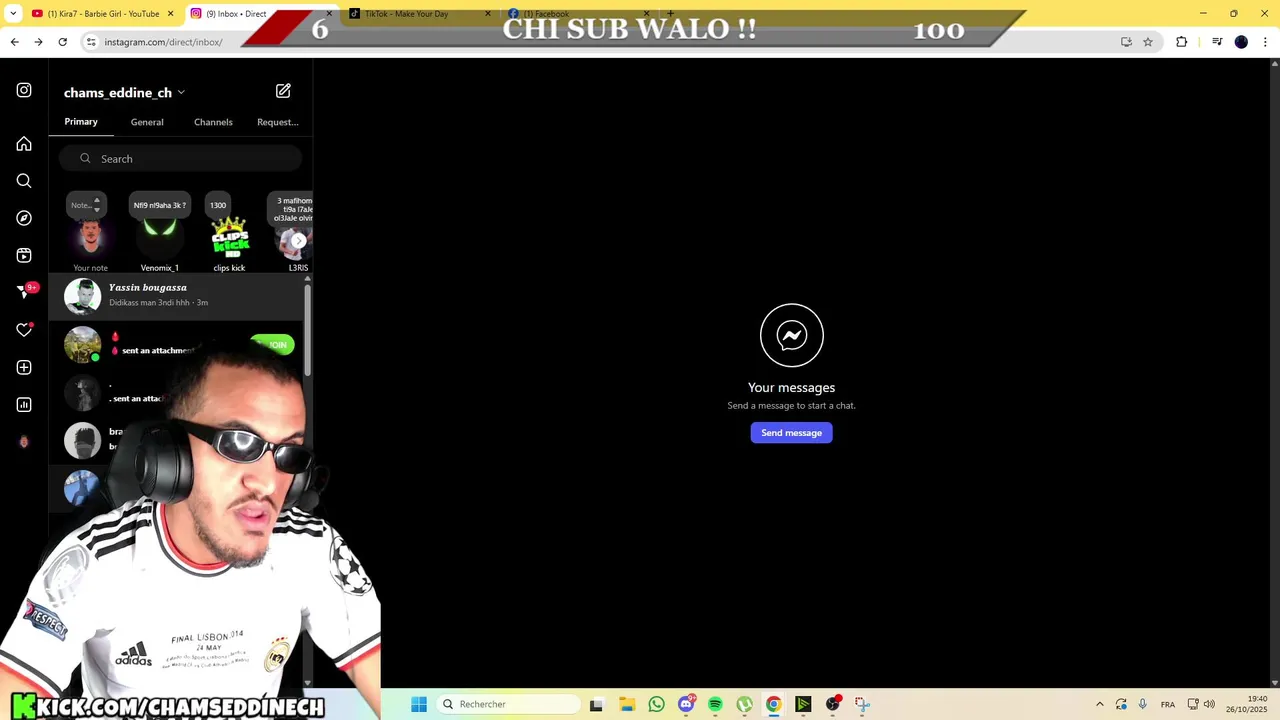The width and height of the screenshot is (1280, 720).
Task: Click the Windows Start button
Action: (x=419, y=704)
